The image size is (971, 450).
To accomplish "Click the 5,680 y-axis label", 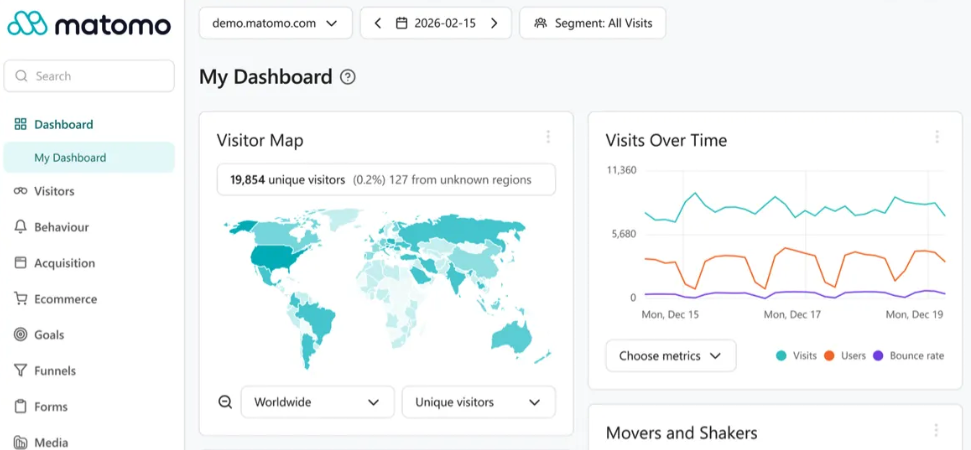I will [622, 235].
